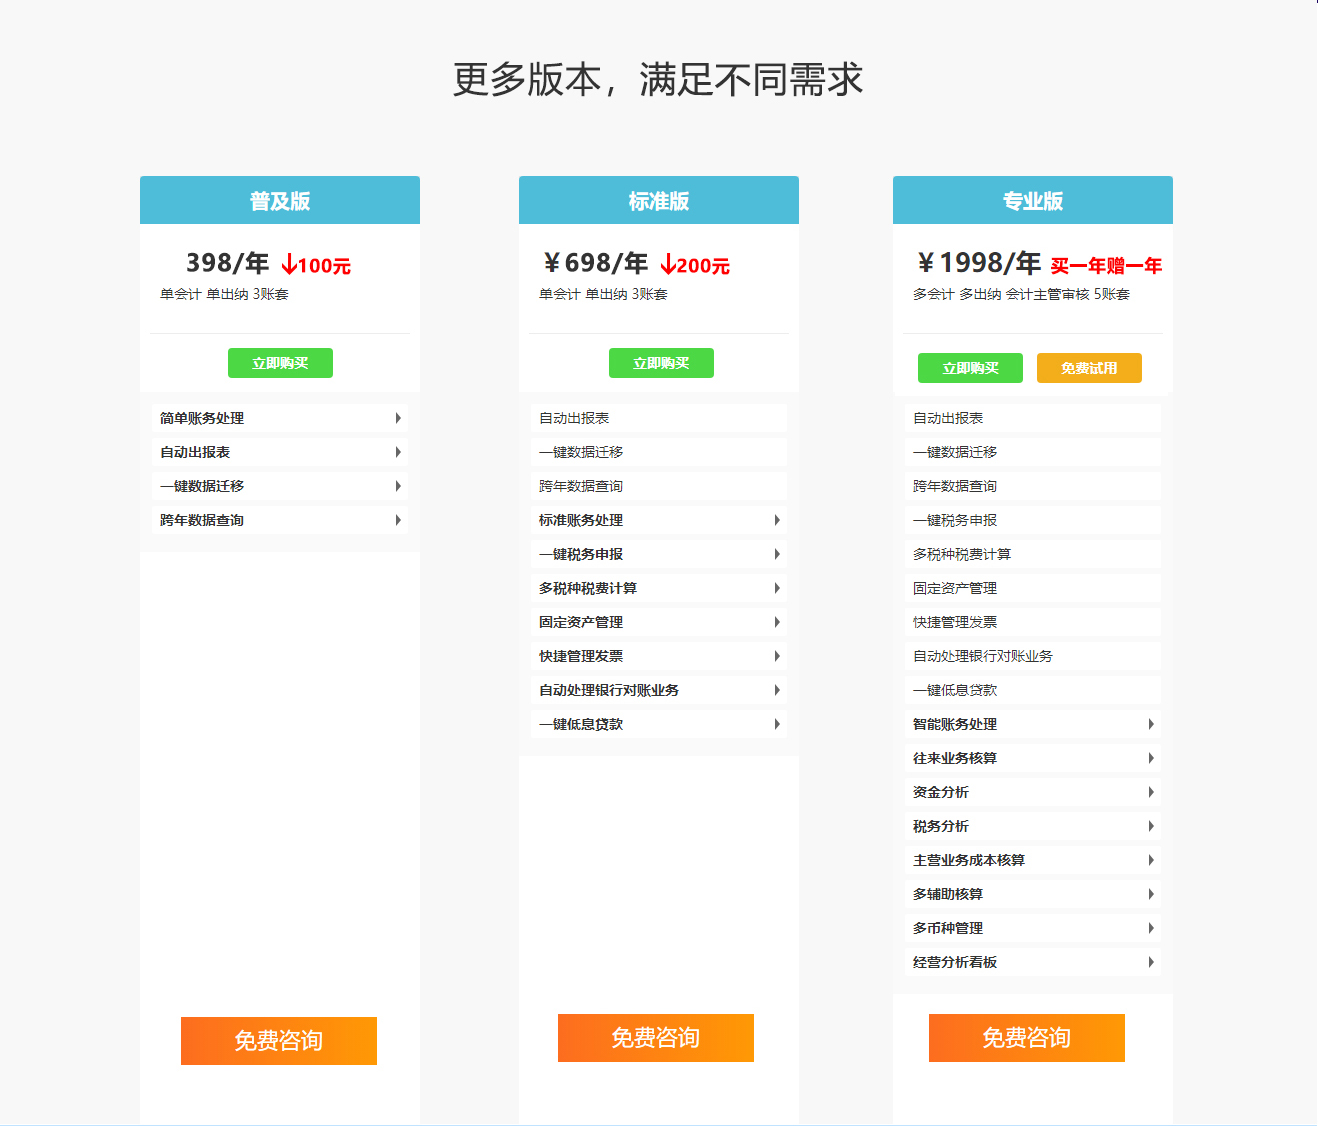Click the 更多版本,满足不同需求 heading
The height and width of the screenshot is (1126, 1318).
point(658,80)
